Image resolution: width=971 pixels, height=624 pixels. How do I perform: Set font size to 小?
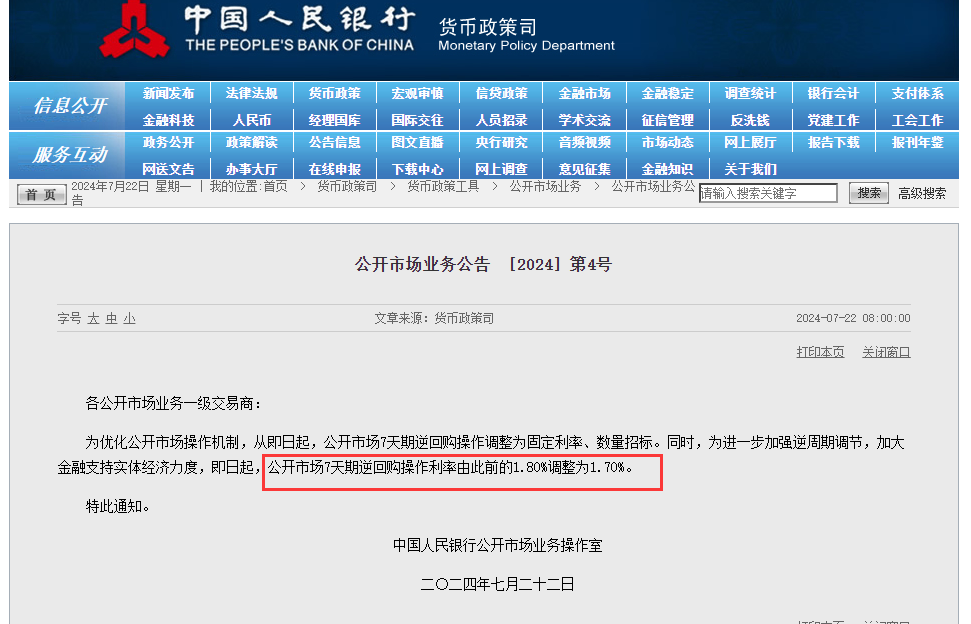pos(129,318)
